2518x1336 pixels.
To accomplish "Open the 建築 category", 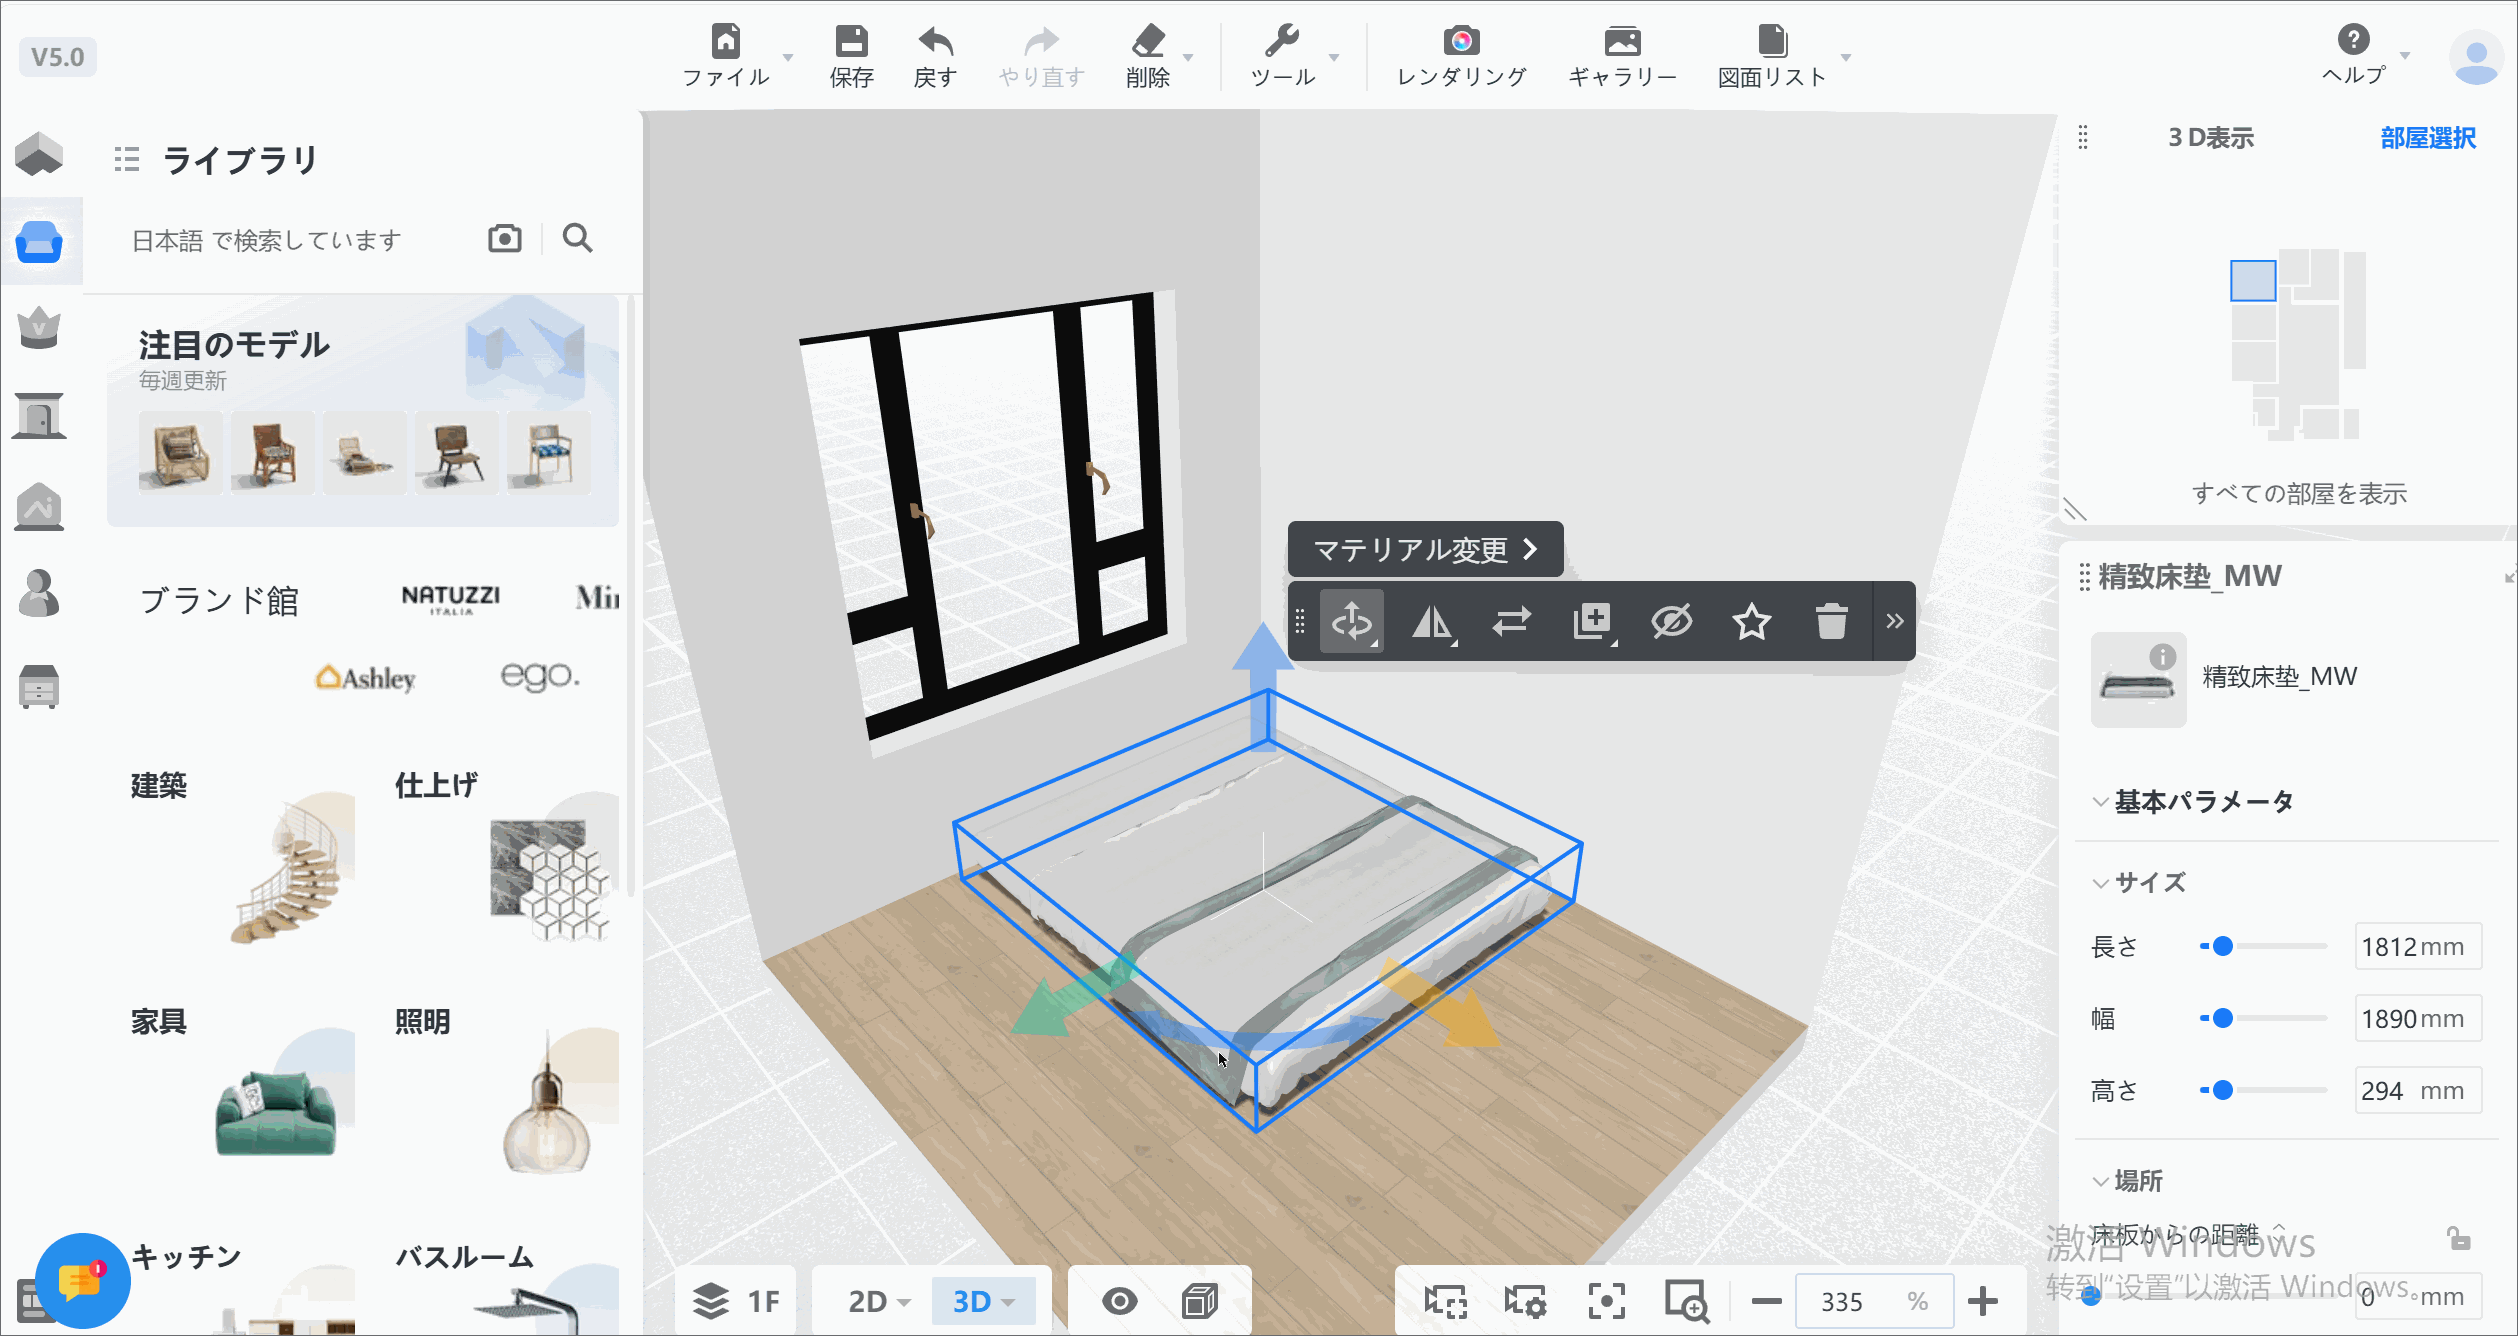I will 243,858.
